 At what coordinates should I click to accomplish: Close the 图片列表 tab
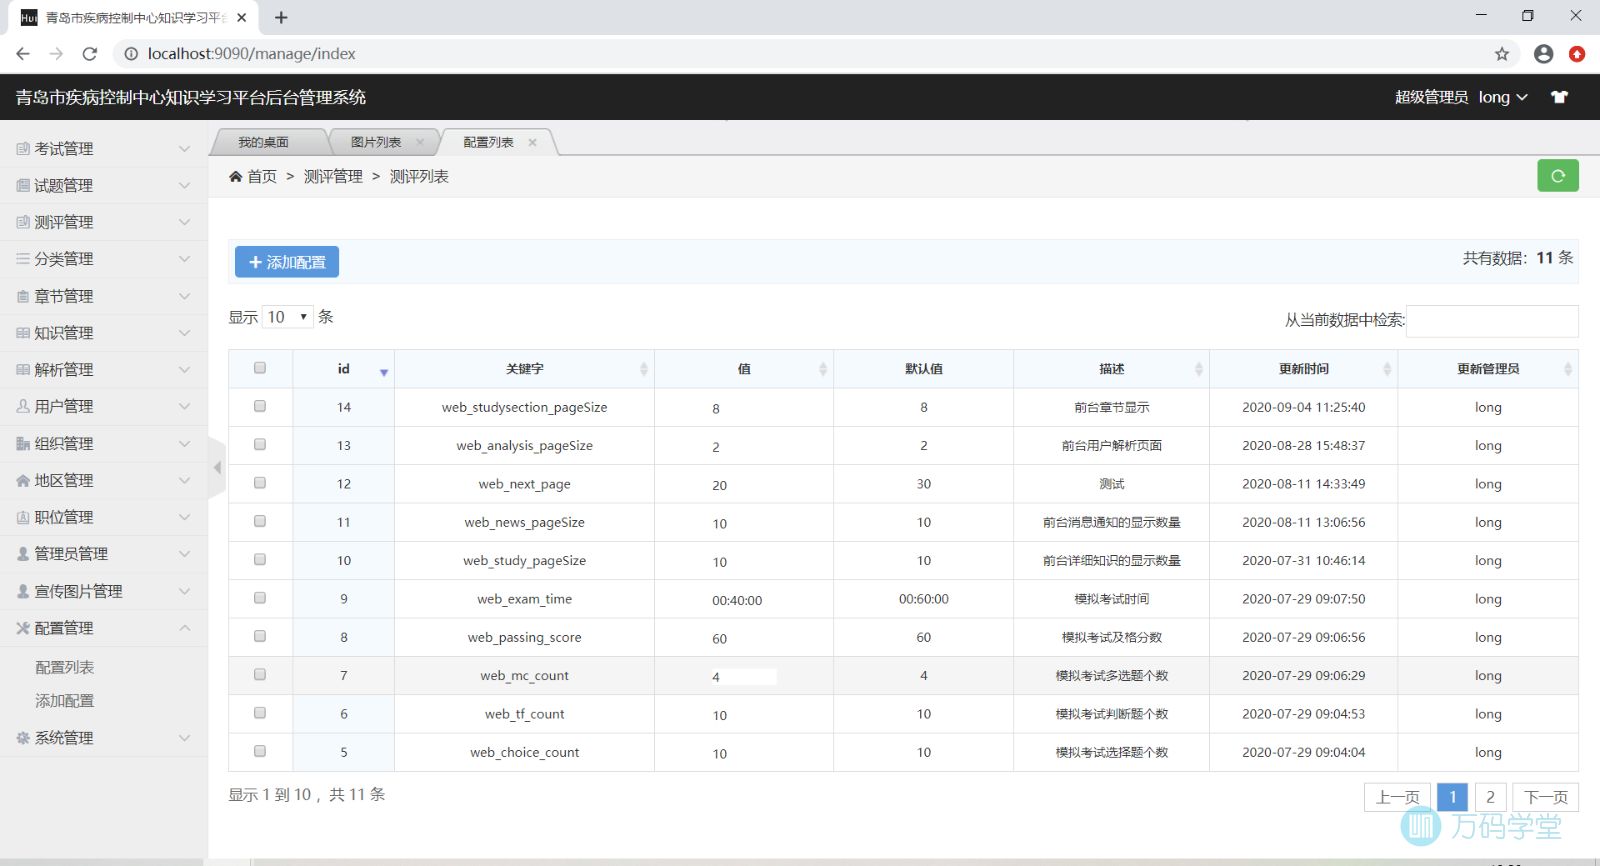click(420, 142)
